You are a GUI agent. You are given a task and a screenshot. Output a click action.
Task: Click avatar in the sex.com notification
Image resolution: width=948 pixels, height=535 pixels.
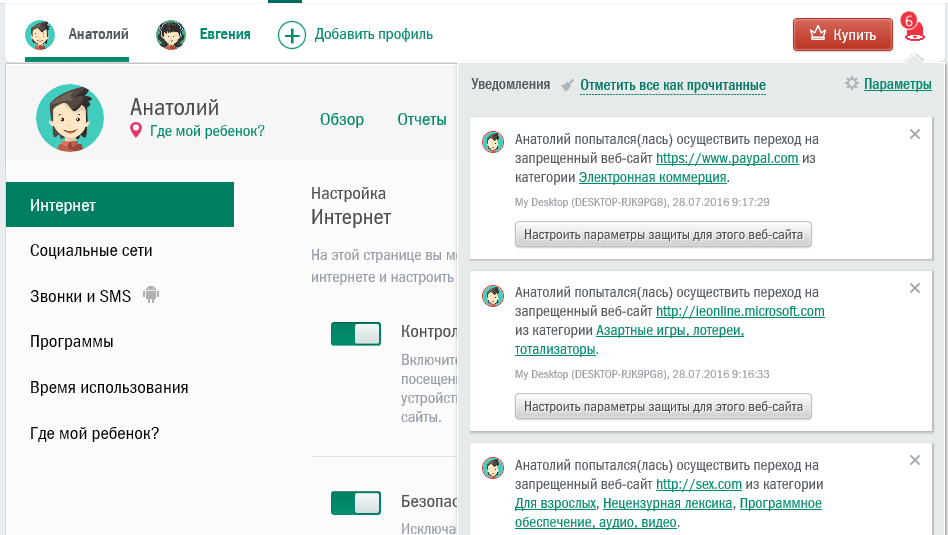tap(493, 468)
